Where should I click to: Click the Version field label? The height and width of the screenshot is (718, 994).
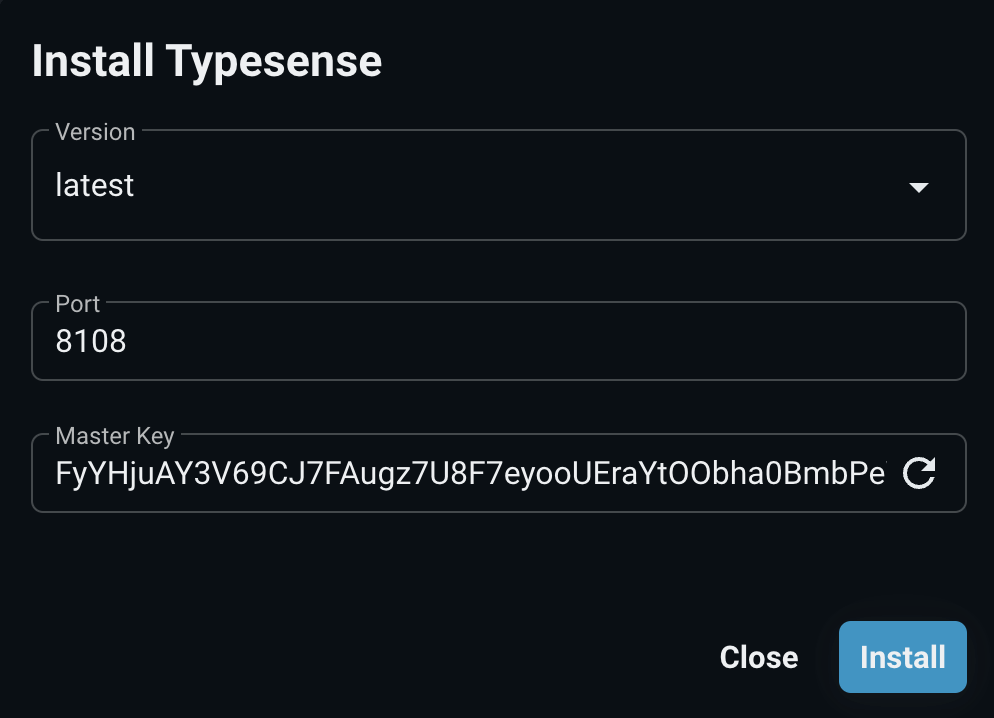pyautogui.click(x=95, y=132)
